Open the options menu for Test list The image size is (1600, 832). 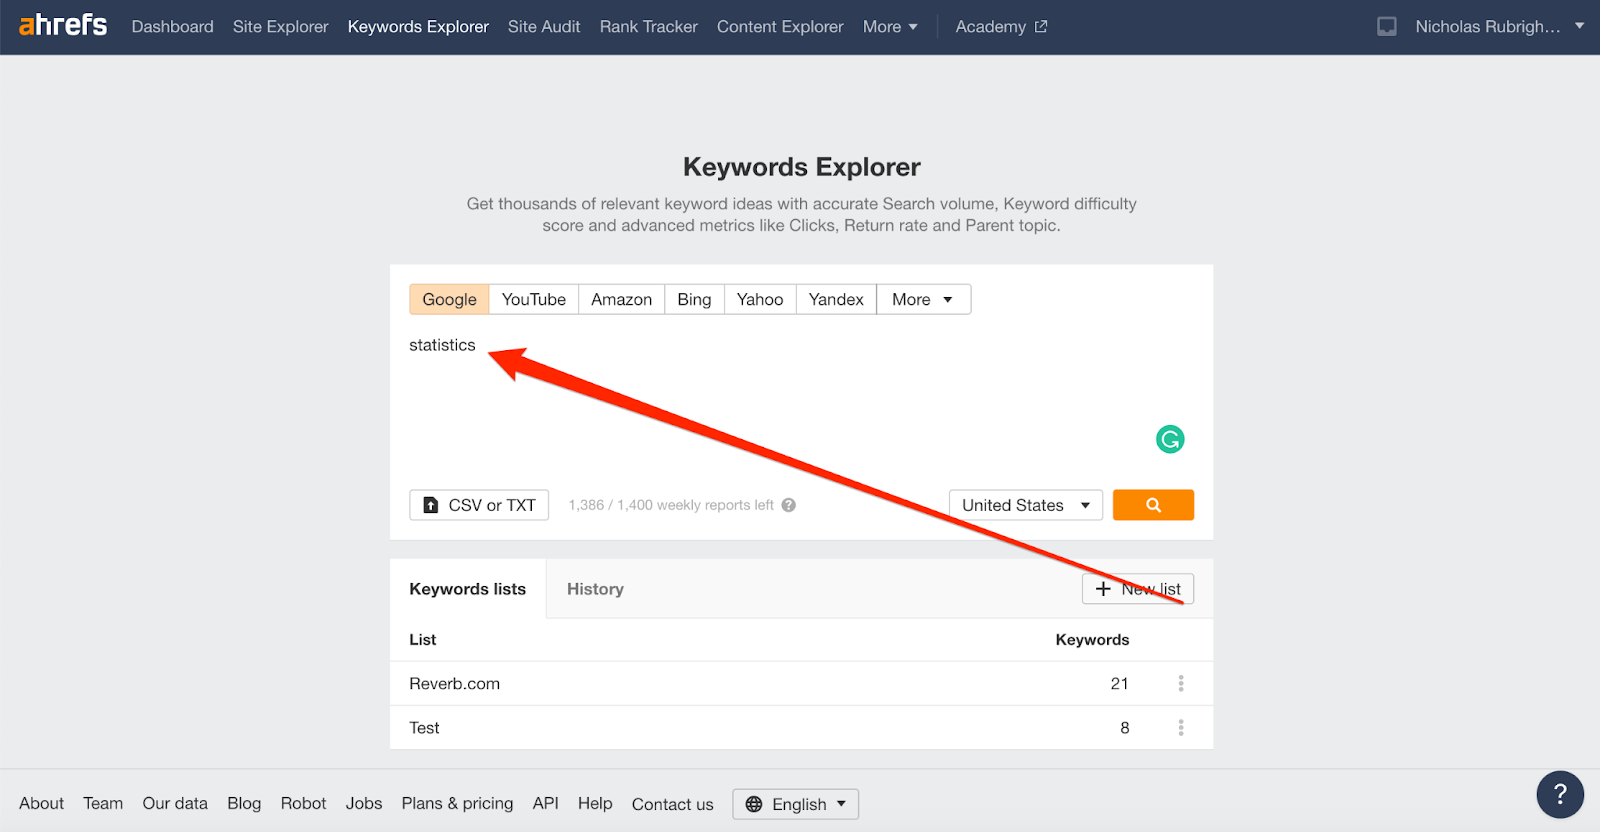coord(1181,728)
